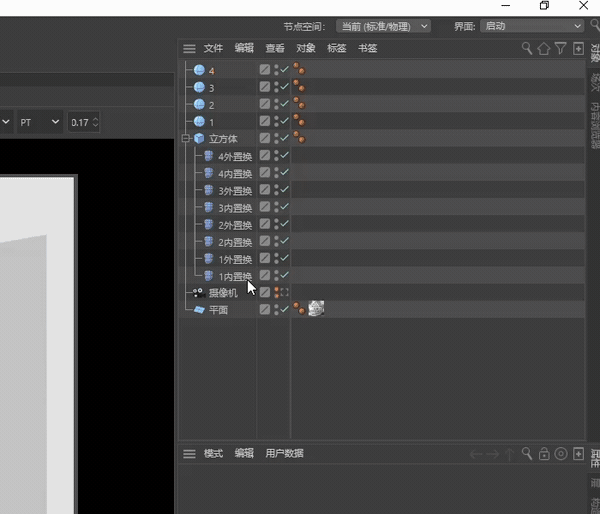Image resolution: width=600 pixels, height=514 pixels.
Task: Toggle the enable checkmark for 2内置换
Action: [x=284, y=241]
